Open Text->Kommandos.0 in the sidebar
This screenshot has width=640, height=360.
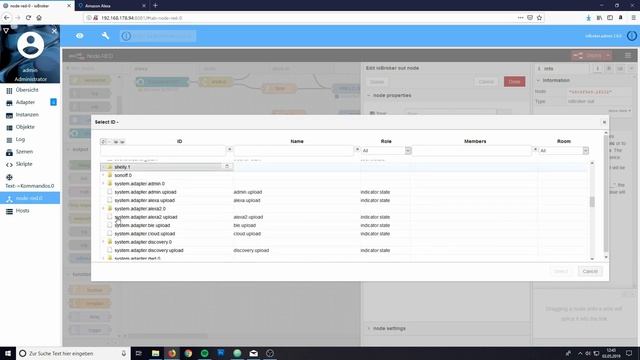coord(29,186)
